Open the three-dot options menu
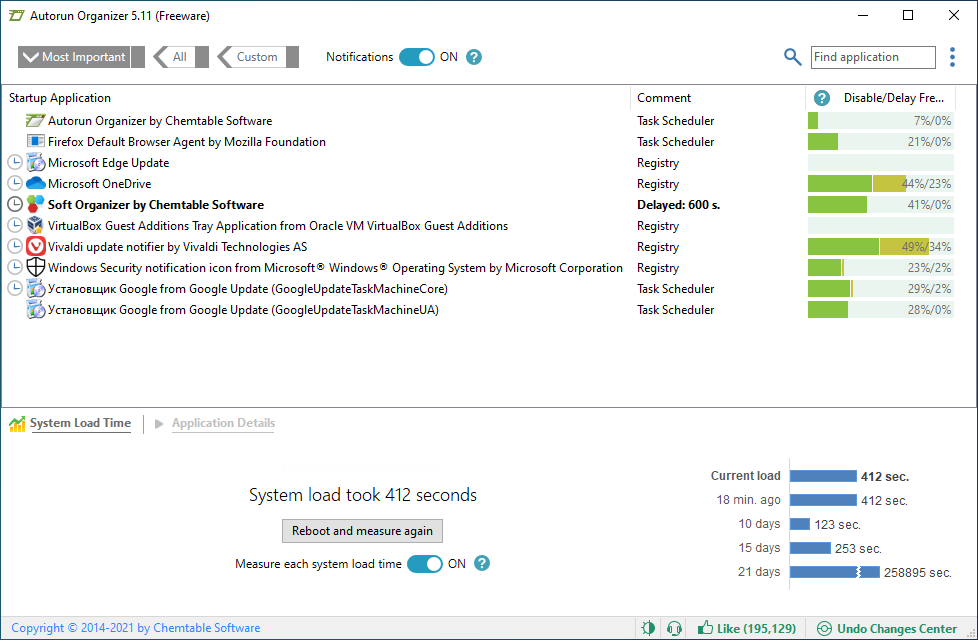978x640 pixels. [x=952, y=57]
